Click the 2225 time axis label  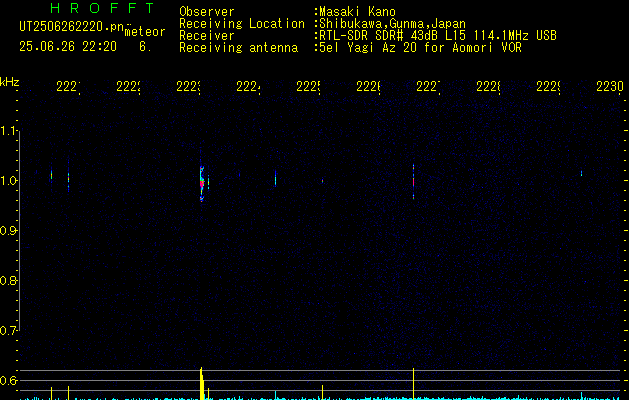tap(308, 86)
